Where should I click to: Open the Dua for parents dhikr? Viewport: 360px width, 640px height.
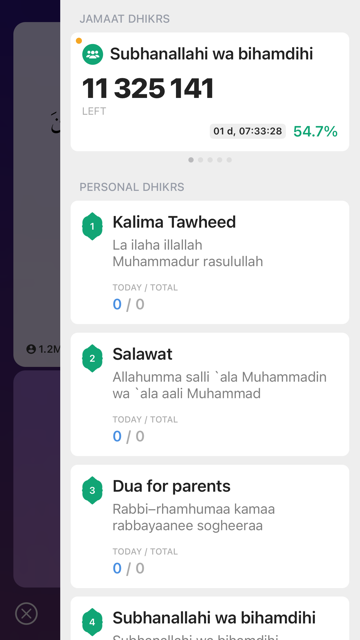[210, 526]
